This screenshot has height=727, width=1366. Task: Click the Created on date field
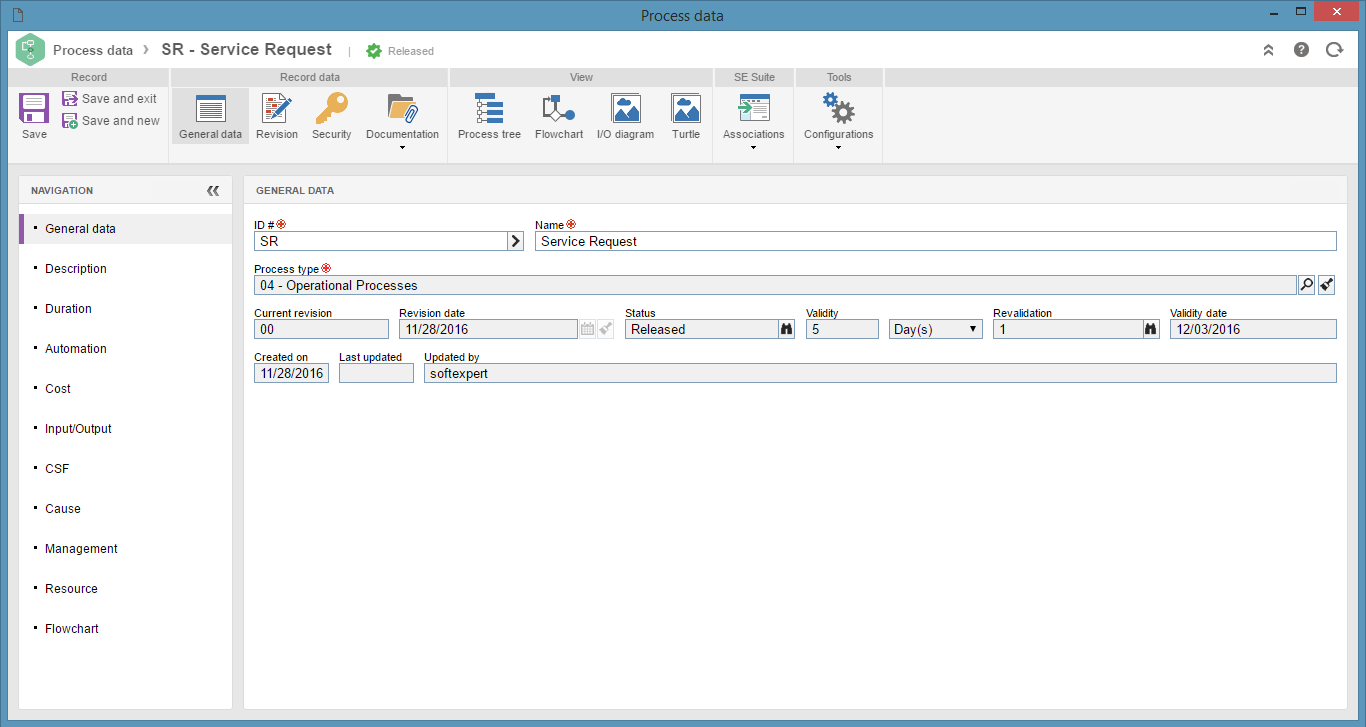pyautogui.click(x=291, y=373)
